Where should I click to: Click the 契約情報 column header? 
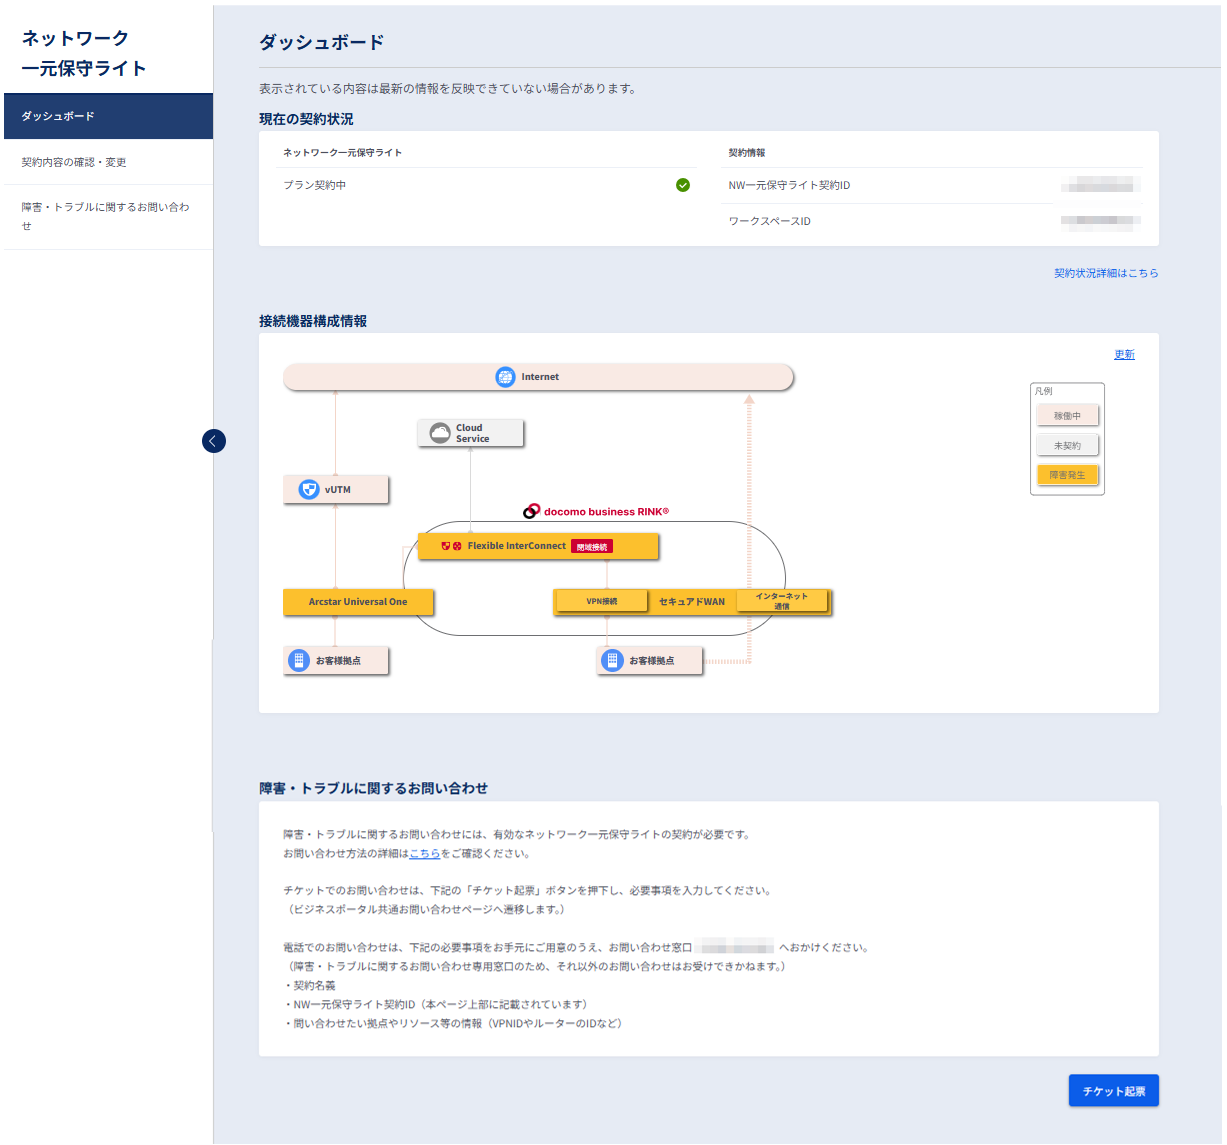747,153
